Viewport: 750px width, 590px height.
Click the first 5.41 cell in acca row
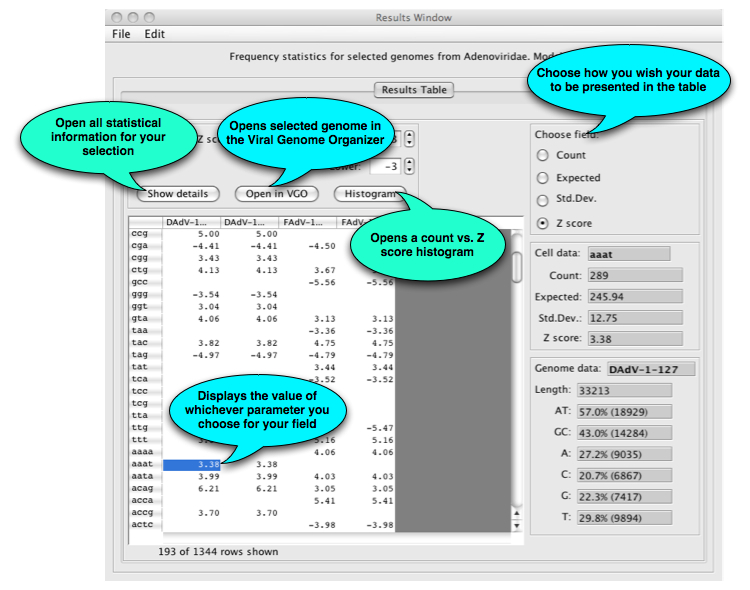308,501
